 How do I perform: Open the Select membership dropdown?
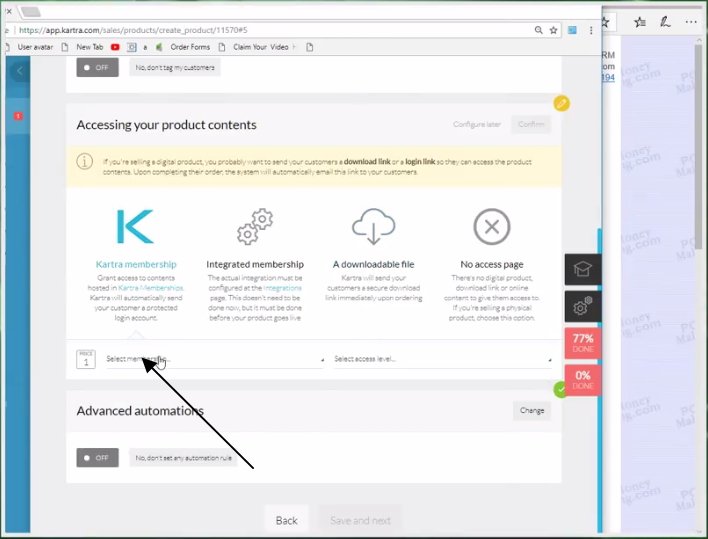point(215,359)
